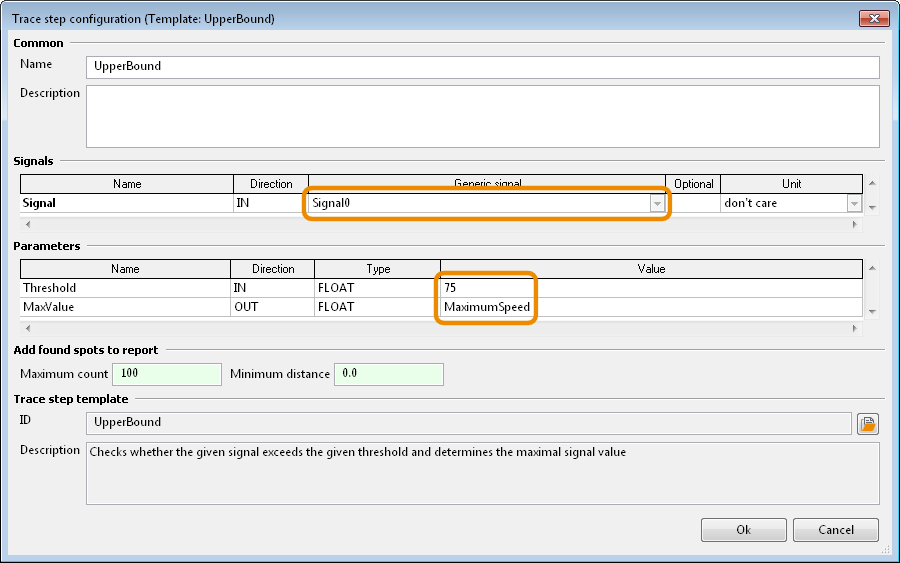Image resolution: width=900 pixels, height=563 pixels.
Task: Click into the empty Common Description box
Action: coord(483,117)
